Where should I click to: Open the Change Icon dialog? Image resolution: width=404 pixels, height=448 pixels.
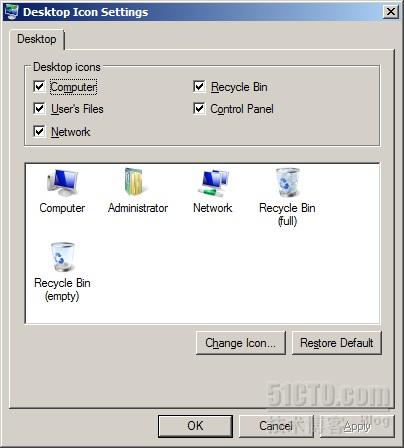[240, 343]
